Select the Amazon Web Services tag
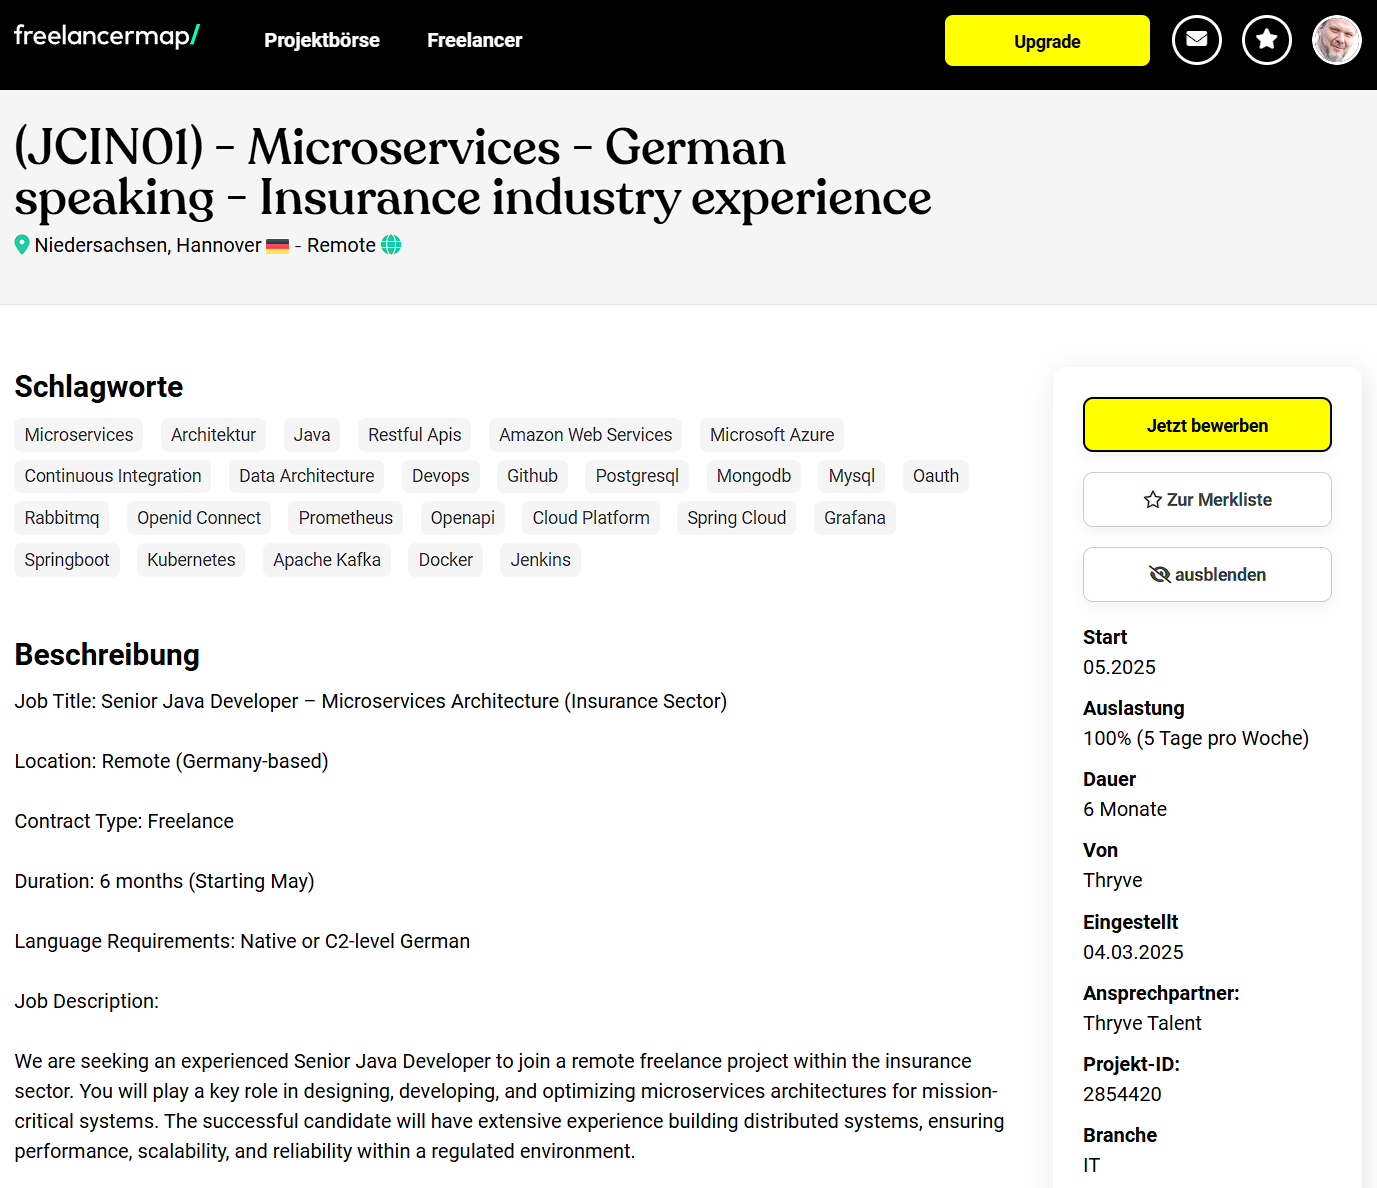The height and width of the screenshot is (1188, 1377). pos(586,435)
